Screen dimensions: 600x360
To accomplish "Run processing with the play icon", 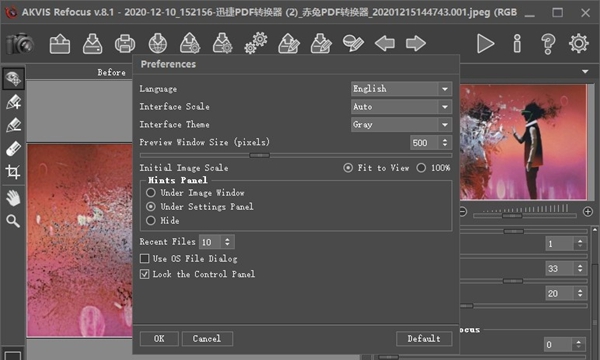I will [x=485, y=44].
